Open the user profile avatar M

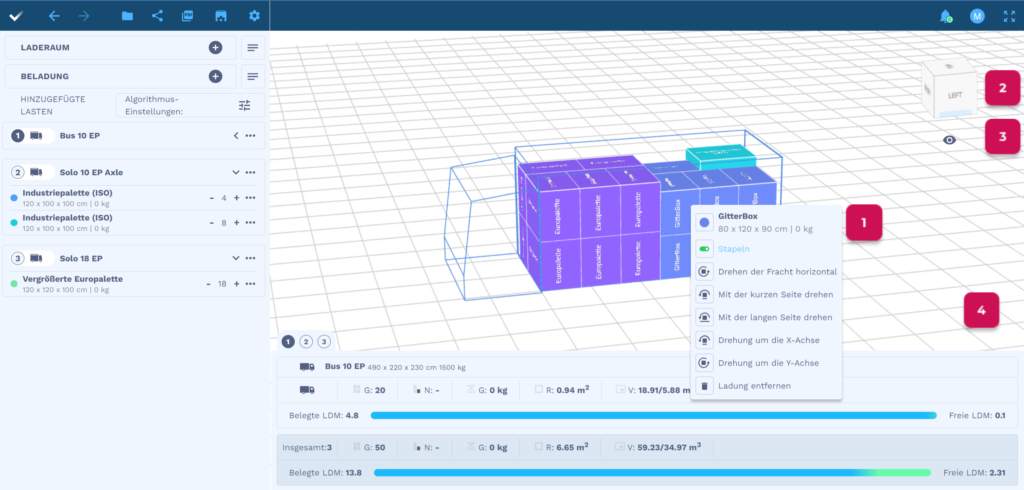click(977, 16)
